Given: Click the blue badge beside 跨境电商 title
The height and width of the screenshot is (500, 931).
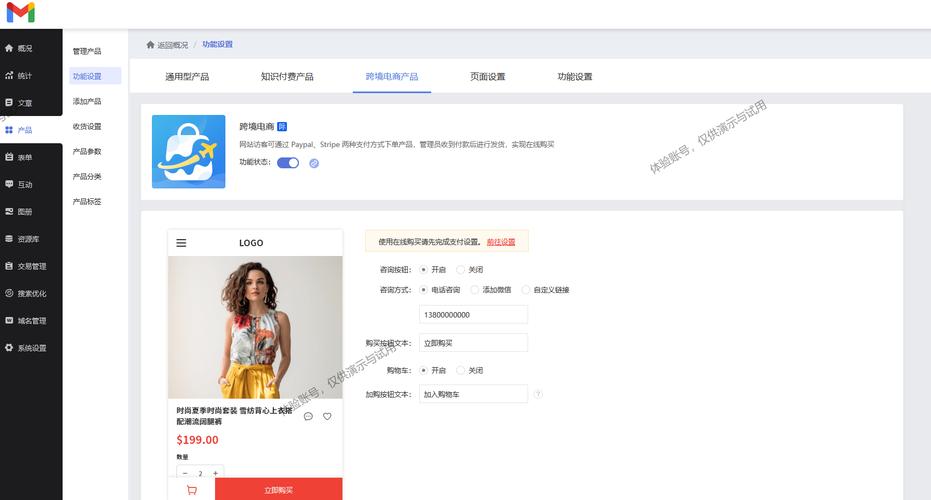Looking at the screenshot, I should pyautogui.click(x=282, y=126).
